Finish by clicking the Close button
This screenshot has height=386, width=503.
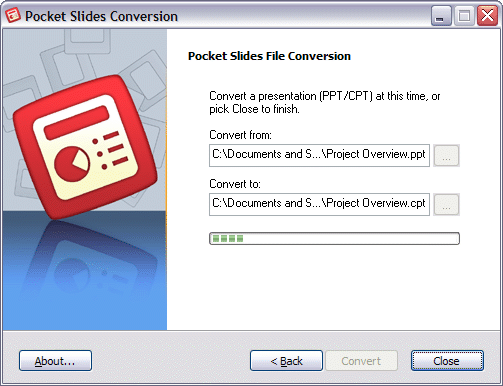pos(447,361)
